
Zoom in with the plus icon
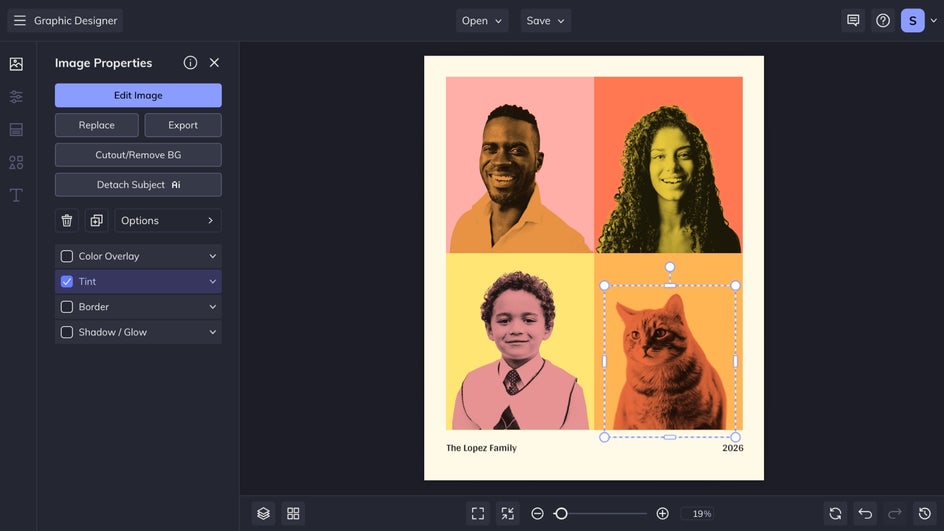click(662, 514)
